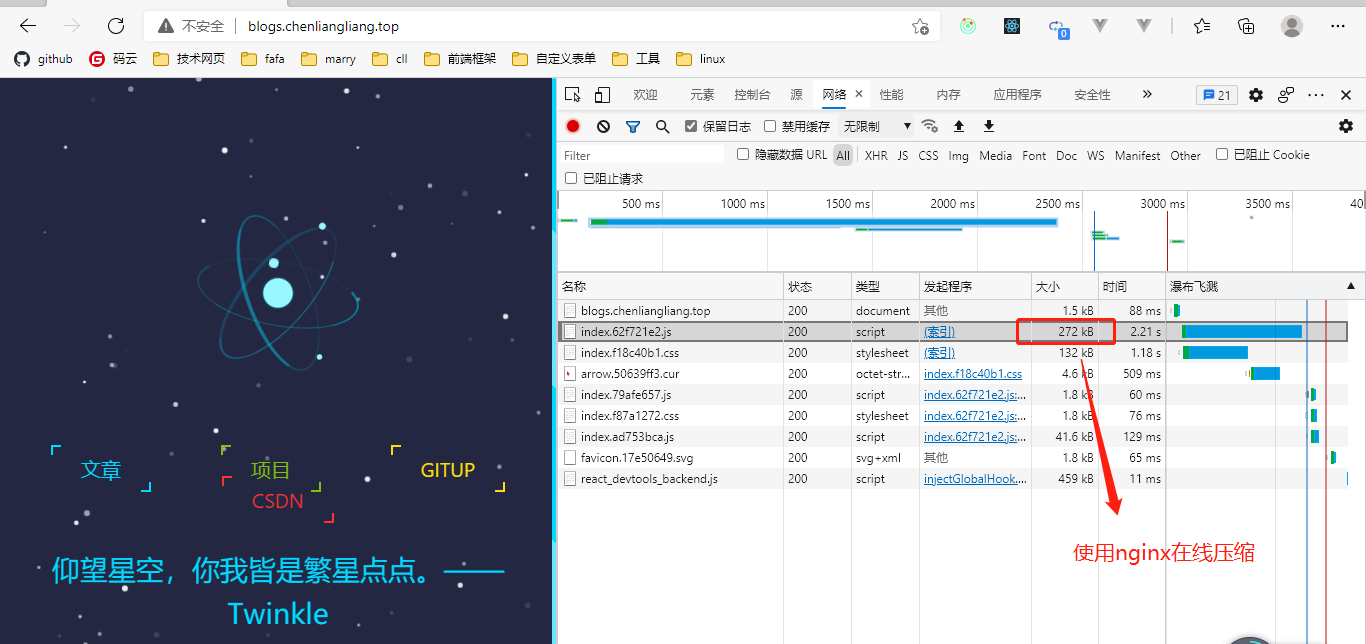1366x644 pixels.
Task: Open the DevTools more options ellipsis menu
Action: (1315, 94)
